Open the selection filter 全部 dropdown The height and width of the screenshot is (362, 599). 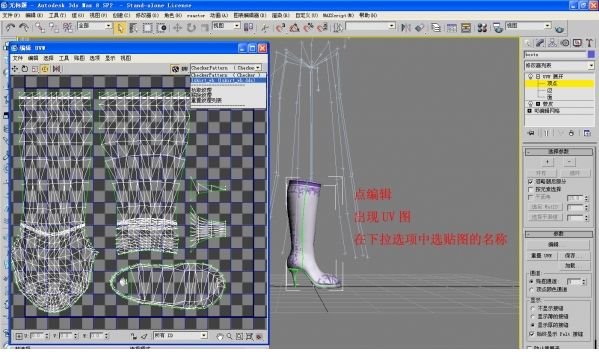click(108, 26)
